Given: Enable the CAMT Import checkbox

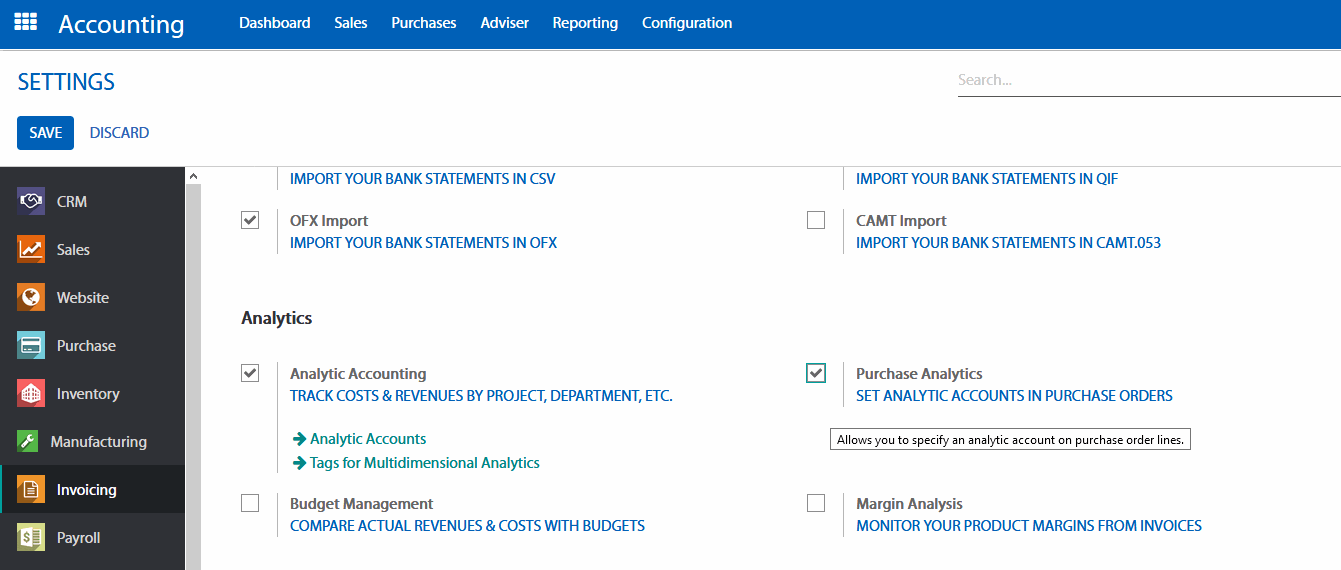Looking at the screenshot, I should point(816,220).
